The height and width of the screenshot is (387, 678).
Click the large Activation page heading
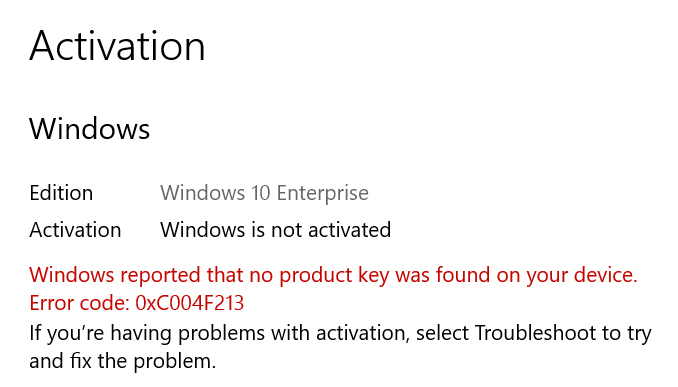(117, 46)
